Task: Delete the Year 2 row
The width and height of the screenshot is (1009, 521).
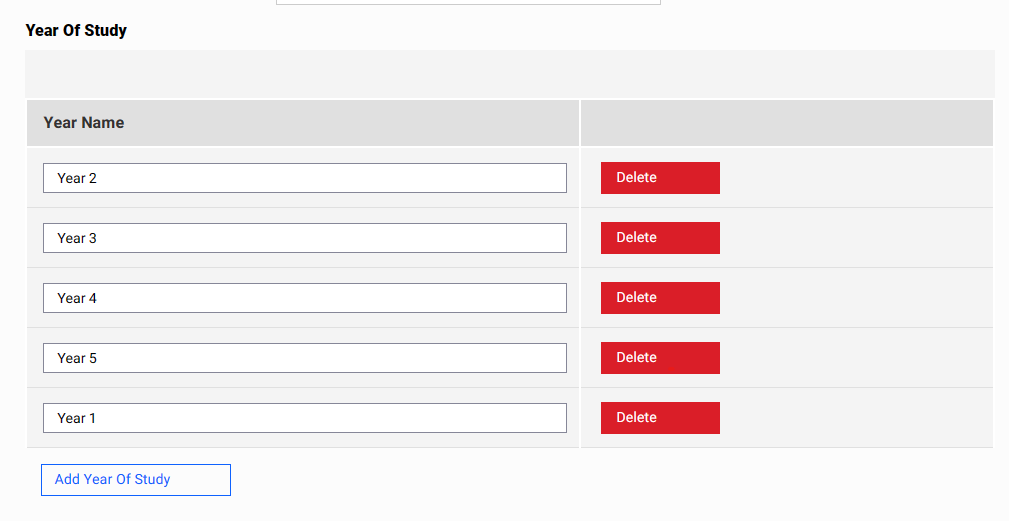Action: point(660,178)
